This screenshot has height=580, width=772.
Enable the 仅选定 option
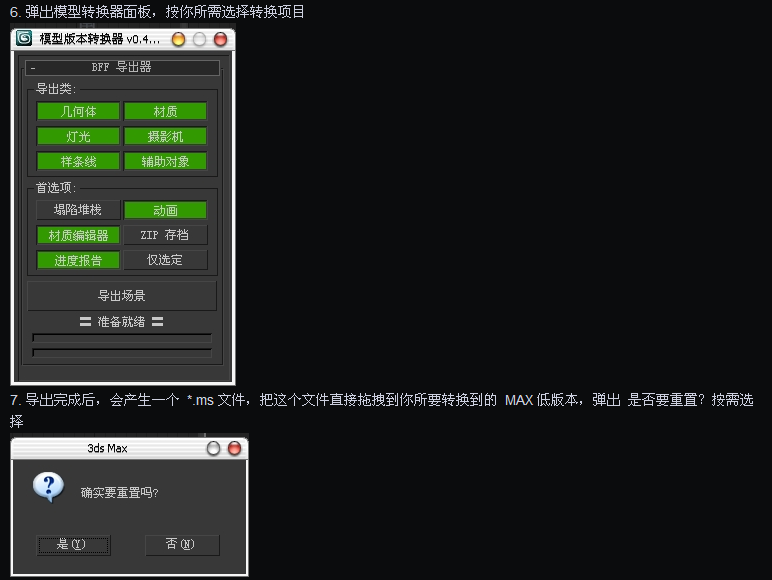pos(165,259)
